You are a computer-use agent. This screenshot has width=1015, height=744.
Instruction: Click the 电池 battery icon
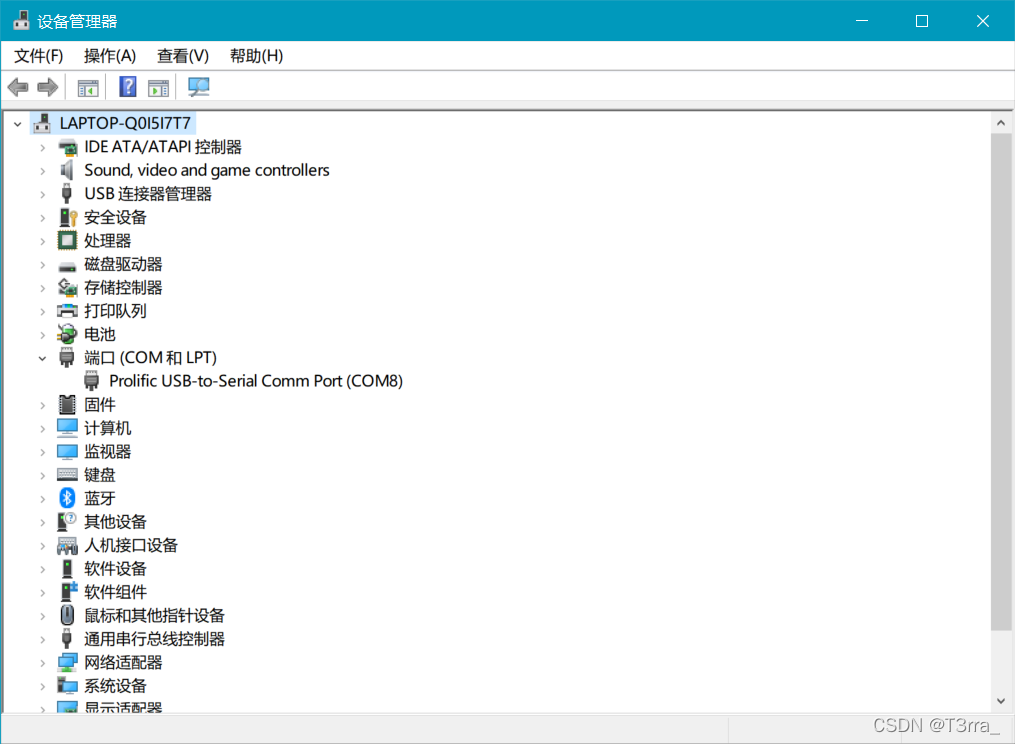(67, 334)
